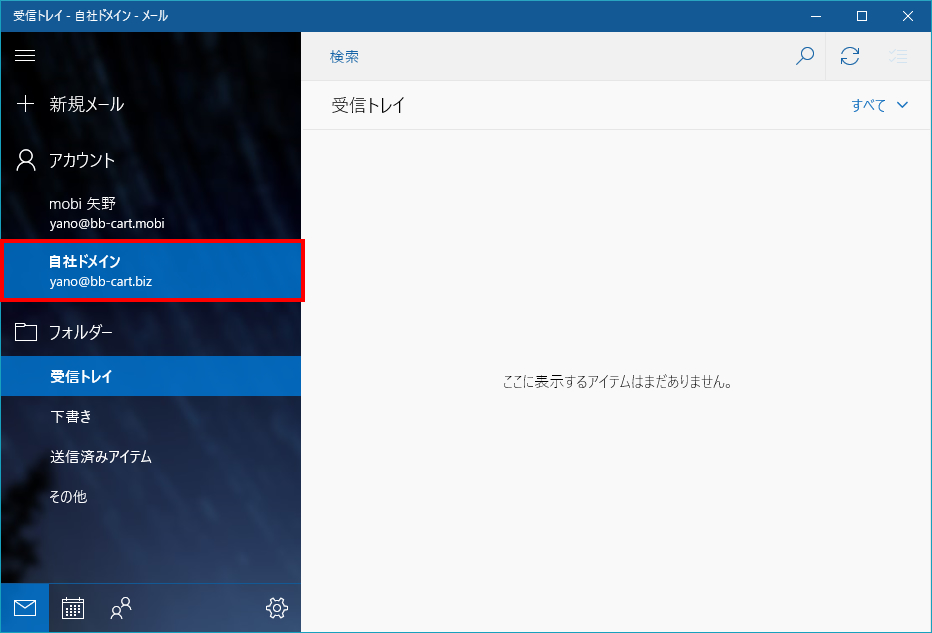Click the Folders folder icon
This screenshot has width=932, height=633.
(x=25, y=331)
